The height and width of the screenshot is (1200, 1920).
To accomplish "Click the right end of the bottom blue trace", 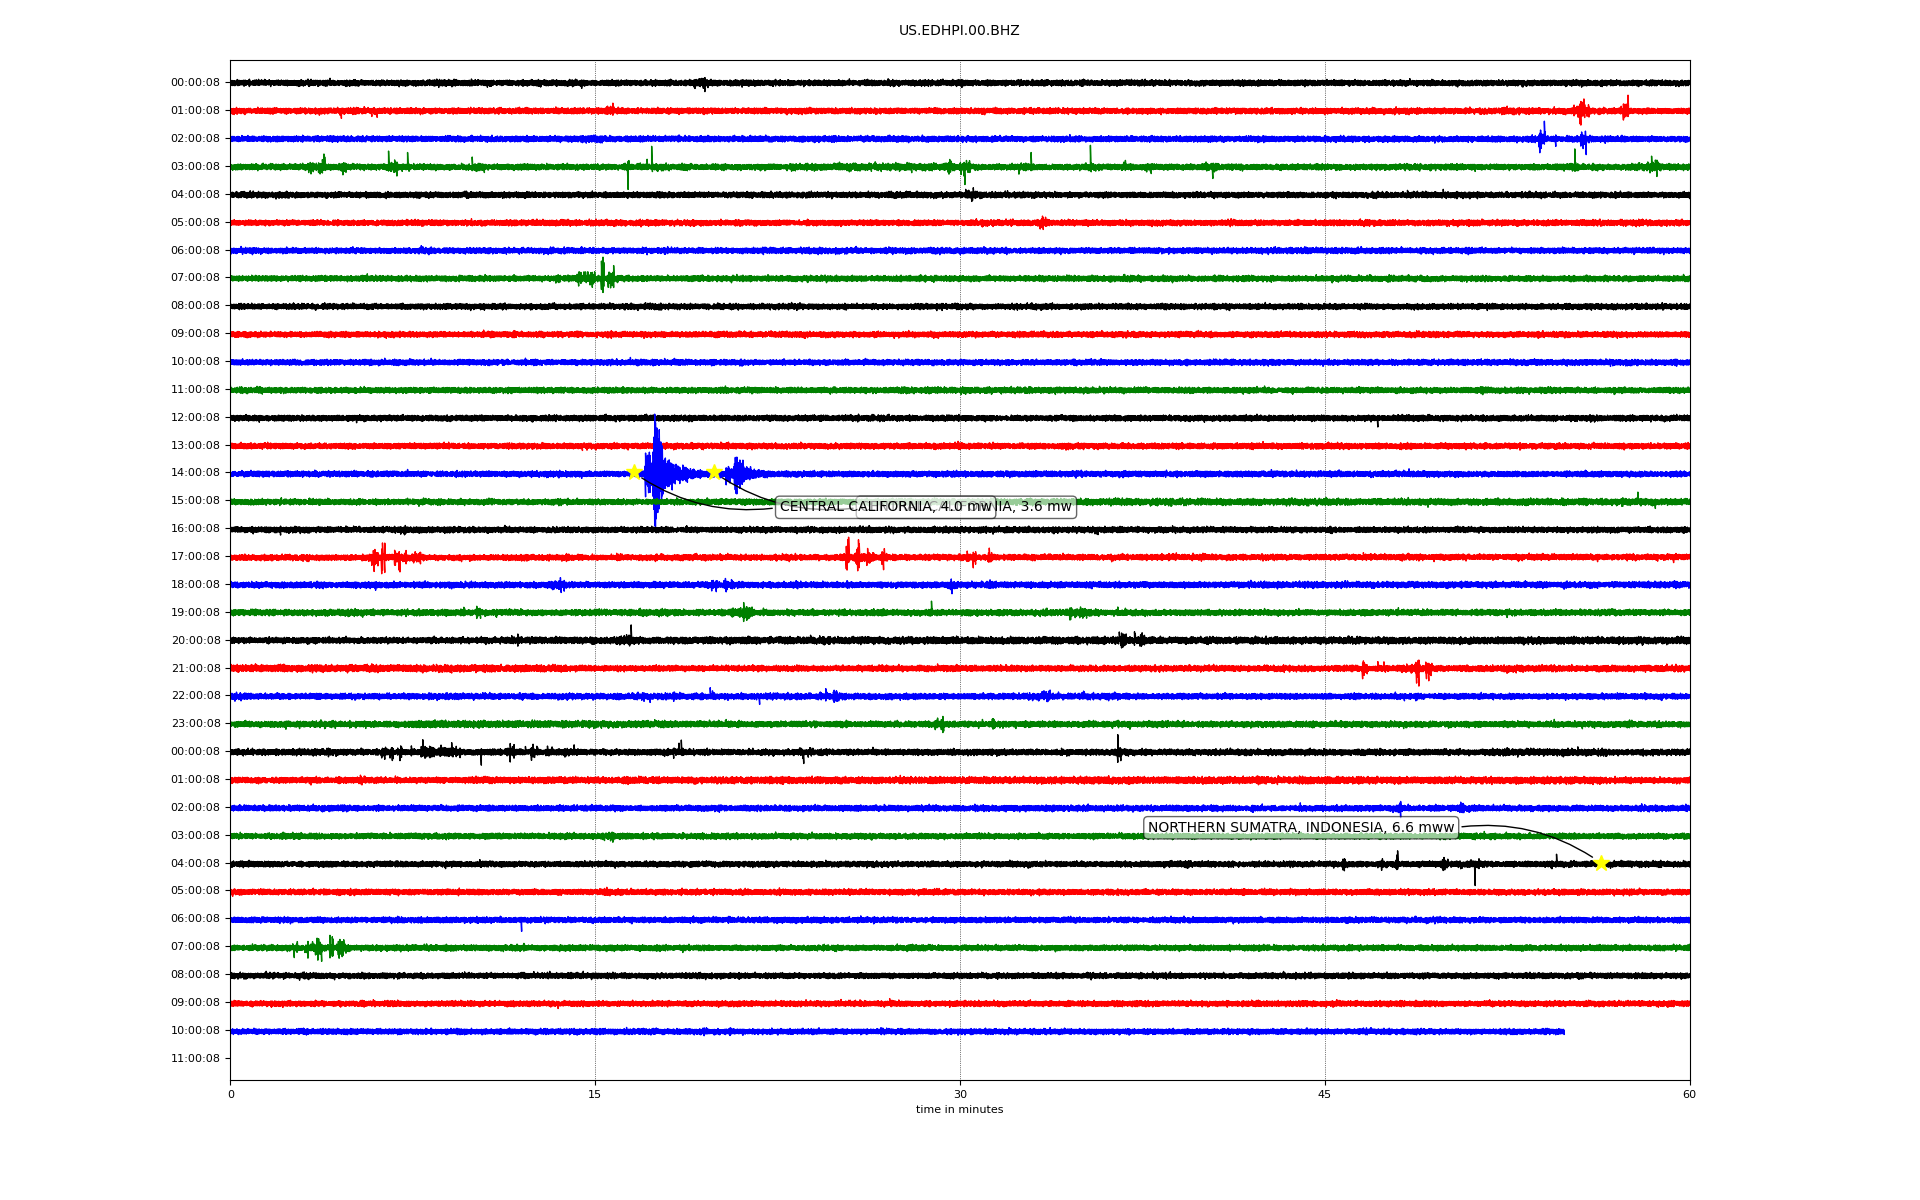I will tap(1563, 1031).
